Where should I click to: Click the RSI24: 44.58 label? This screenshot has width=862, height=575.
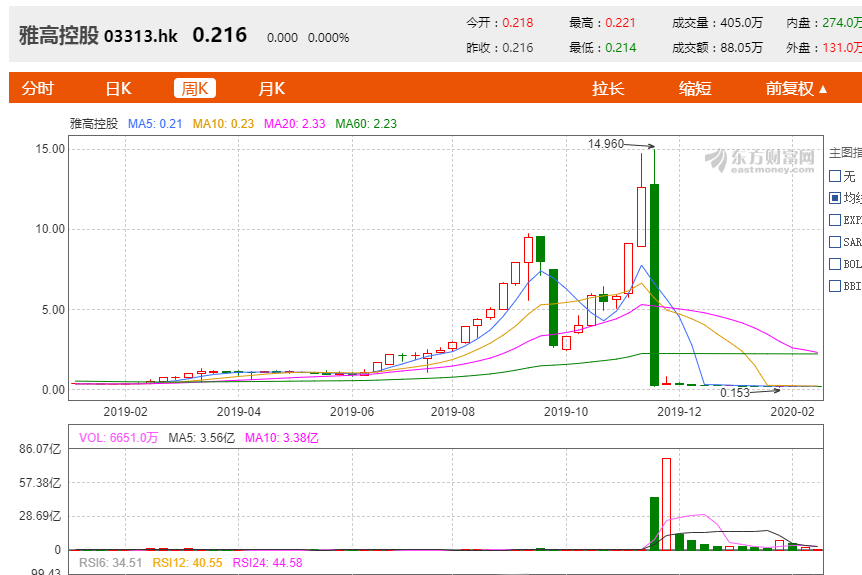268,563
